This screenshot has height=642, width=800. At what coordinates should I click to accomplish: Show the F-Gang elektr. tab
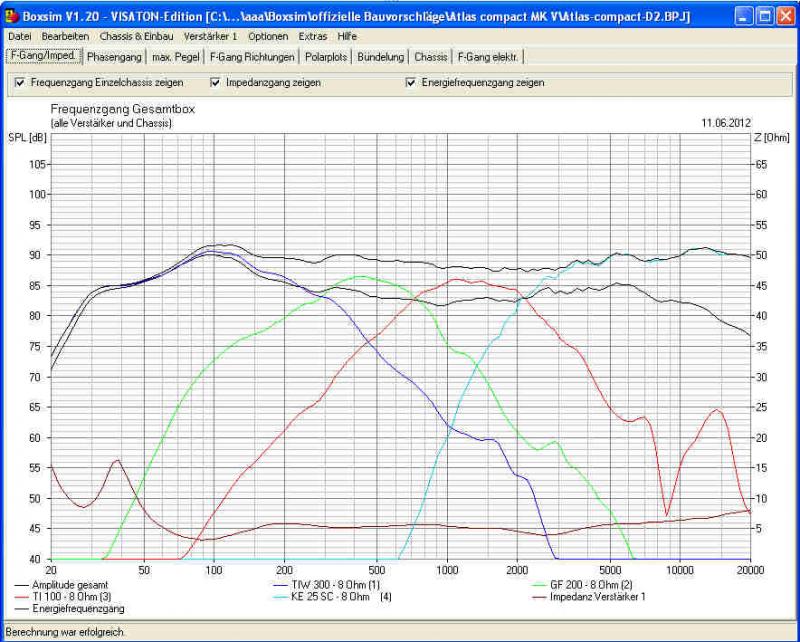click(x=488, y=57)
